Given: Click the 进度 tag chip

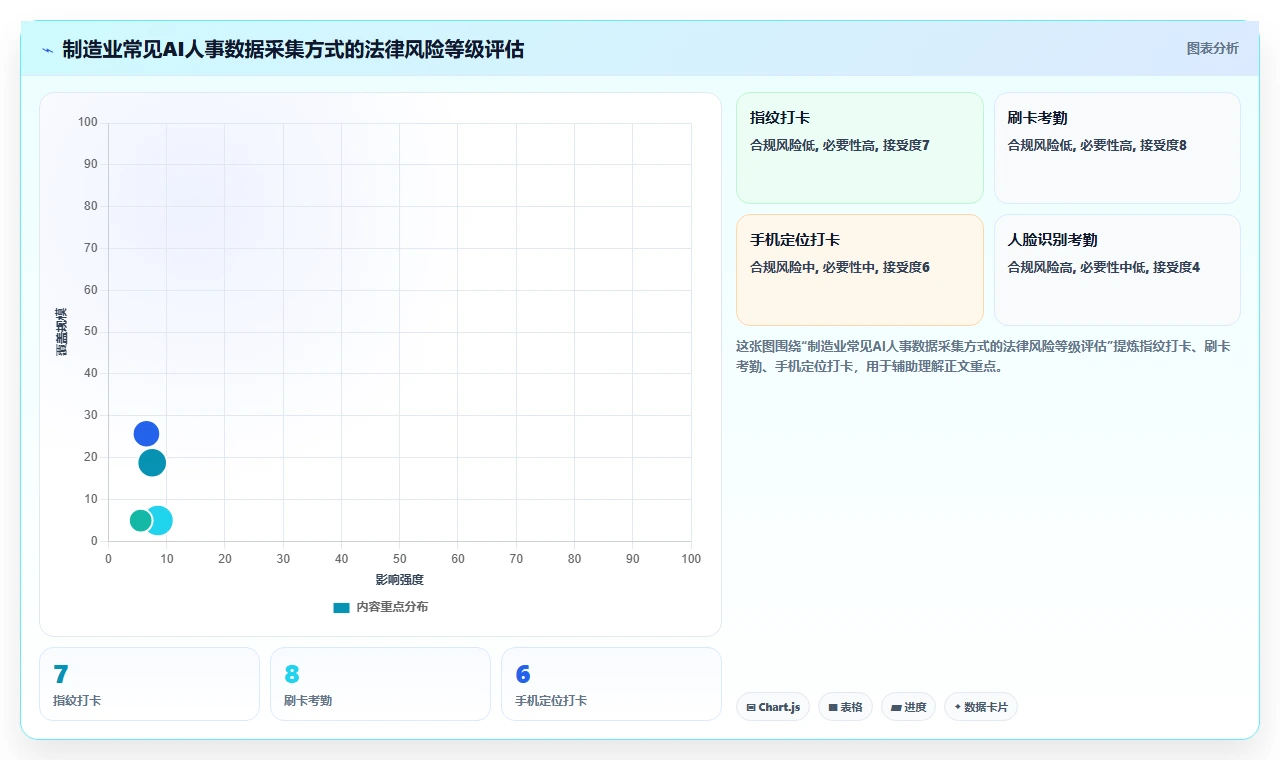Looking at the screenshot, I should 908,707.
